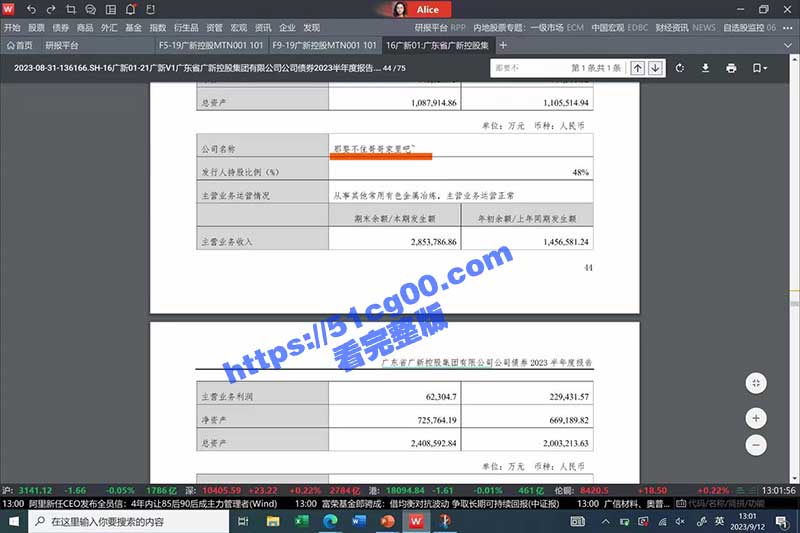Screen dimensions: 800x533
Task: Open the 商品 menu
Action: point(85,28)
